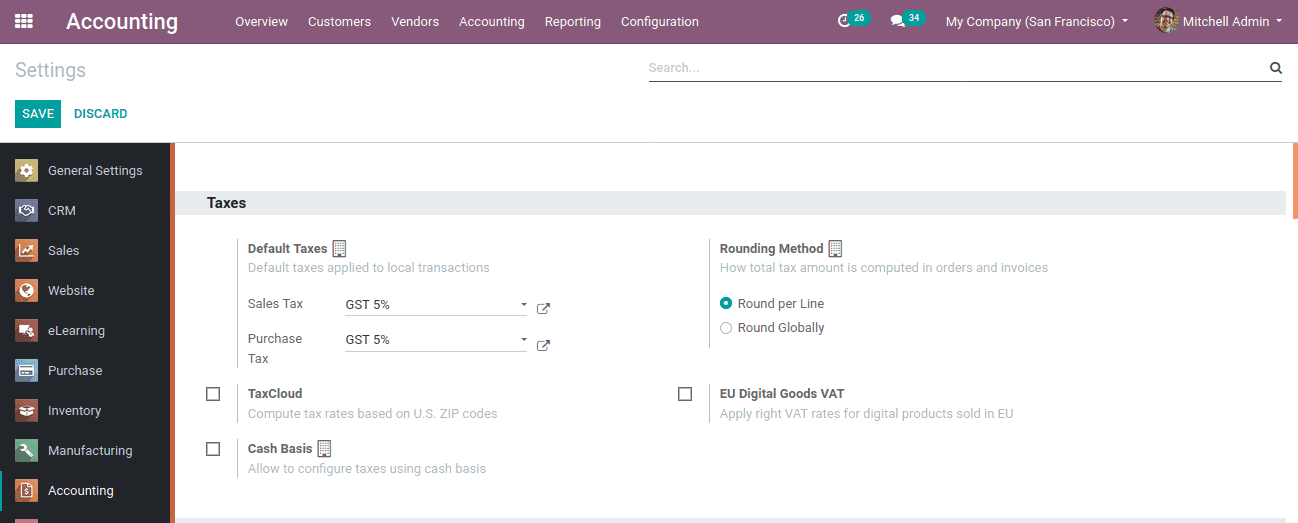Enable the Cash Basis checkbox

click(x=213, y=449)
